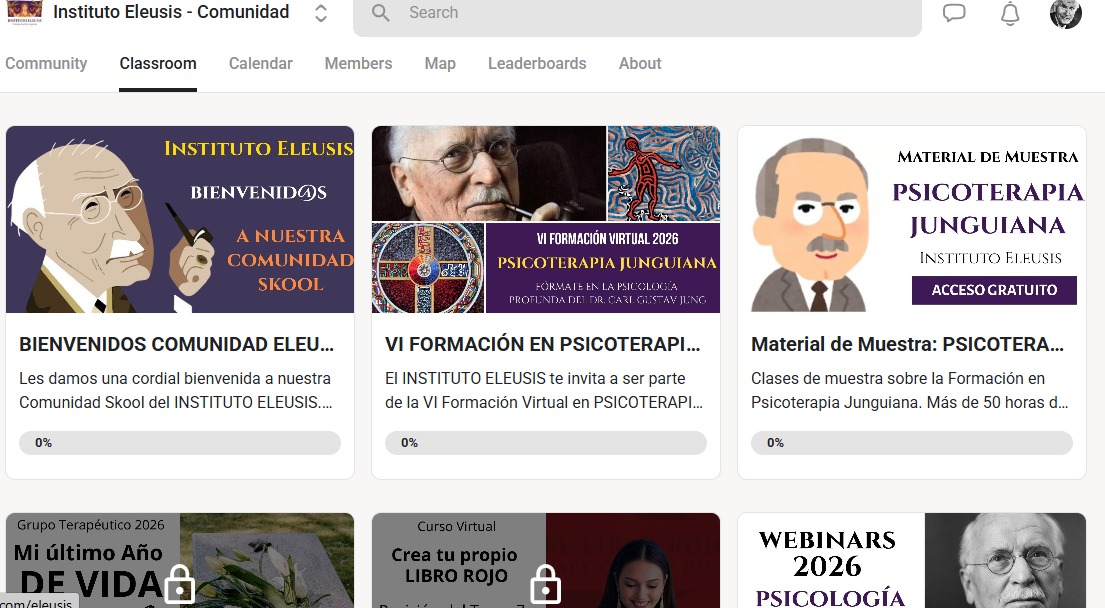Click the 'El INSTITUTO ELEUSIS te invita' description
Screen dimensions: 1105x608
click(544, 390)
